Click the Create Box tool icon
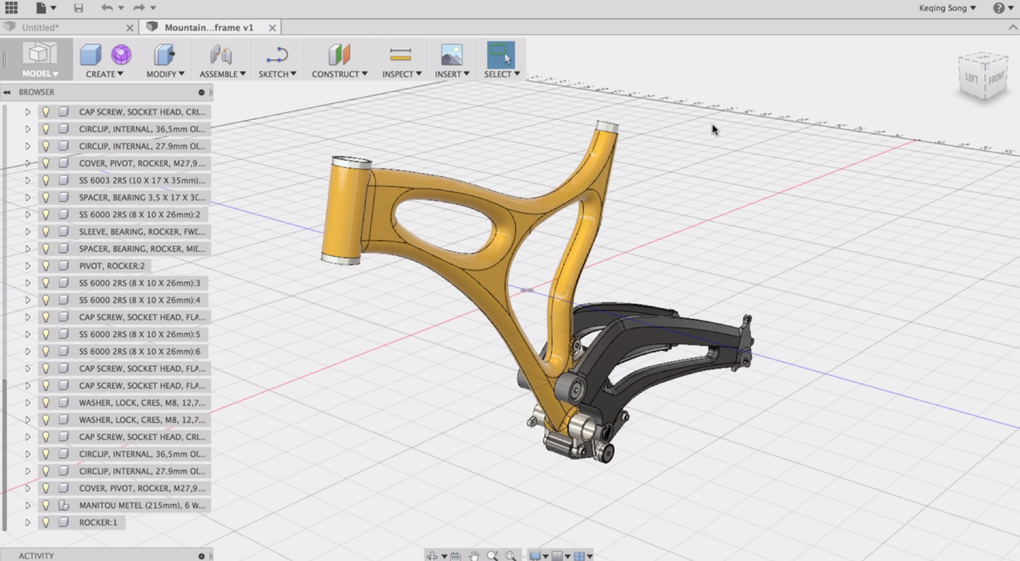The height and width of the screenshot is (561, 1020). click(x=90, y=54)
